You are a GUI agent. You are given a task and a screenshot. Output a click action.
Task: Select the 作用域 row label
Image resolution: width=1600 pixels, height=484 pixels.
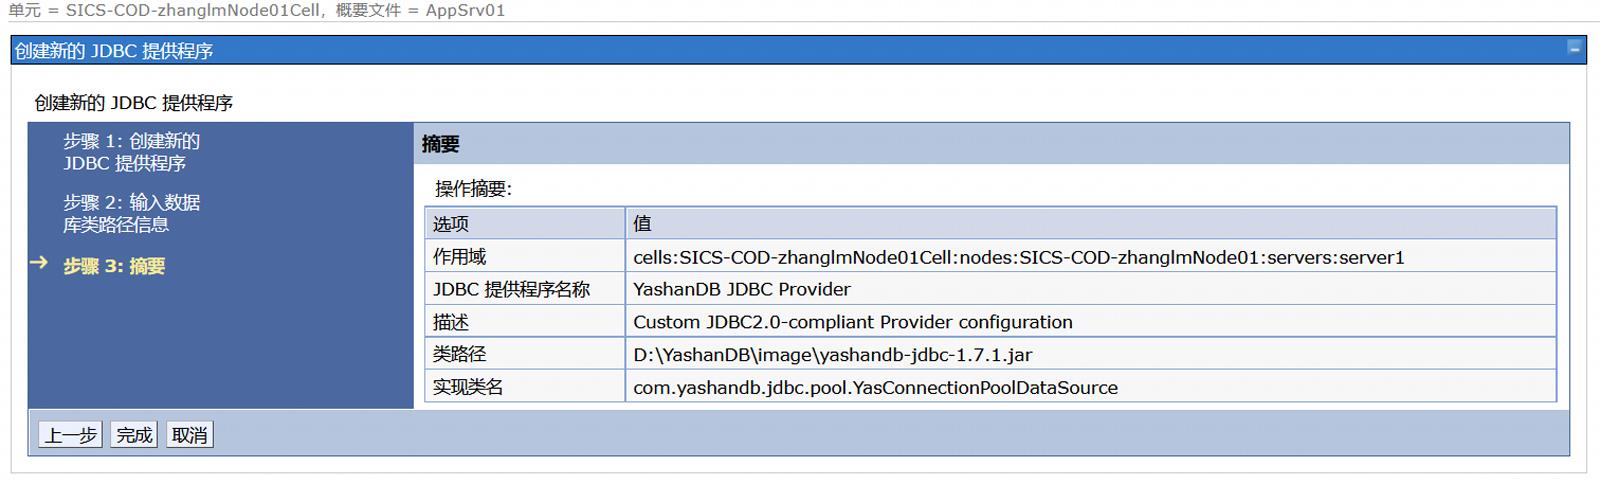coord(525,257)
